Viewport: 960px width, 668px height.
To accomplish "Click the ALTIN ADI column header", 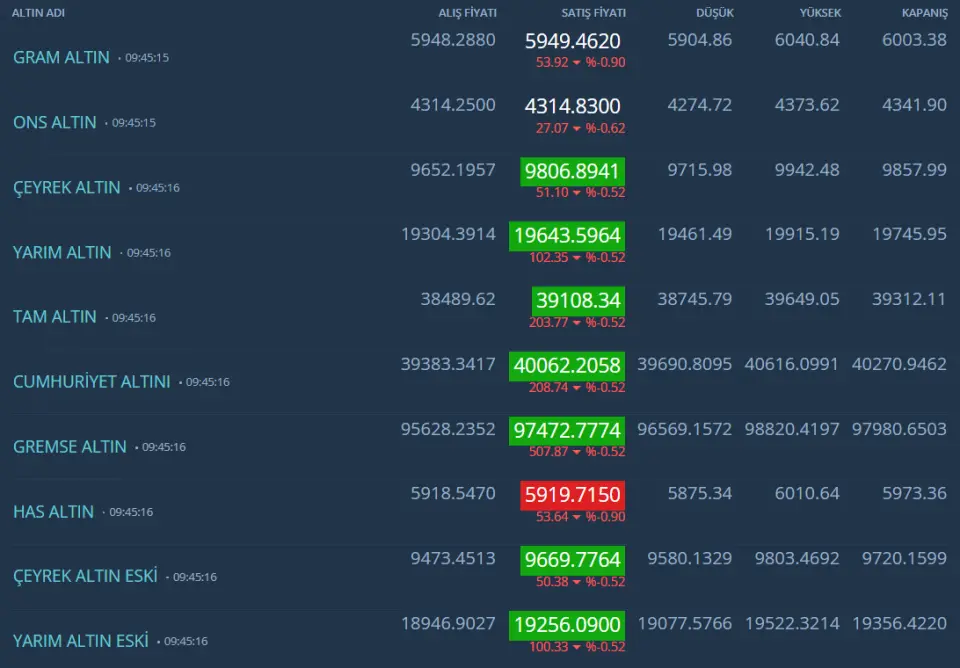I will tap(38, 13).
